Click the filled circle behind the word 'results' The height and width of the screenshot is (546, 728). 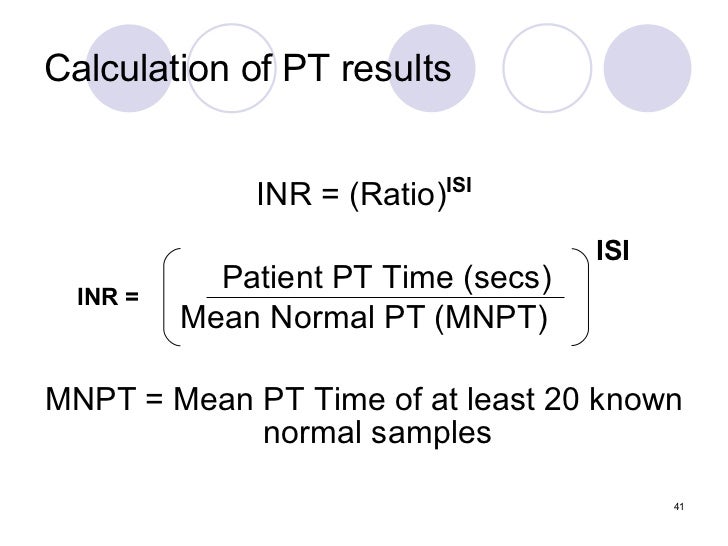[x=430, y=95]
